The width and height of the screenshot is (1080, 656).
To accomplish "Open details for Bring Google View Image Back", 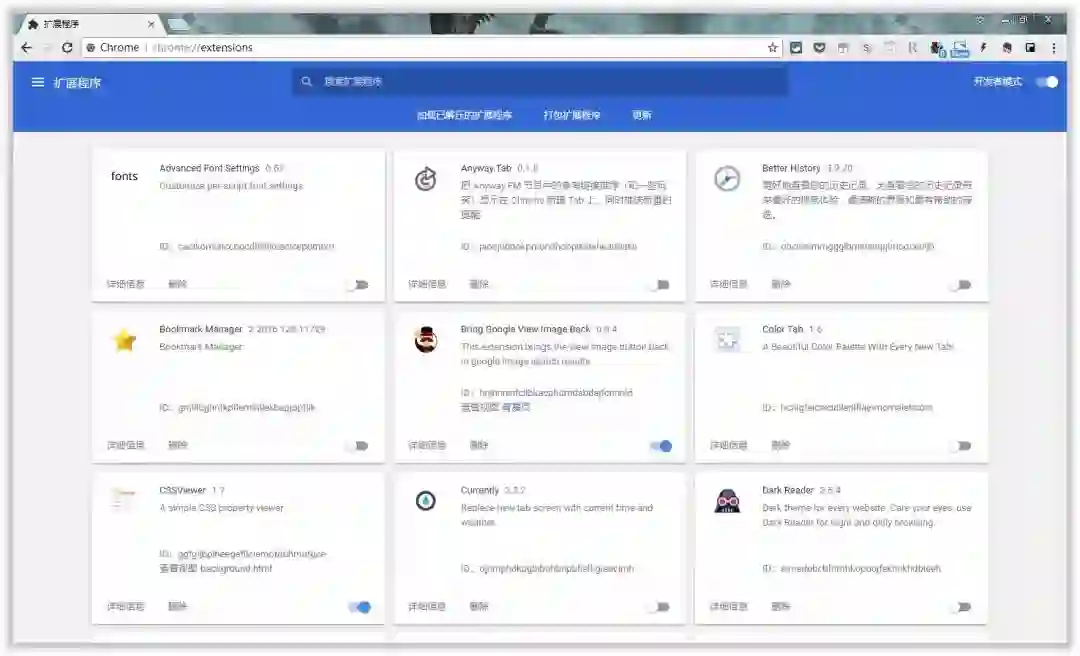I will (427, 445).
